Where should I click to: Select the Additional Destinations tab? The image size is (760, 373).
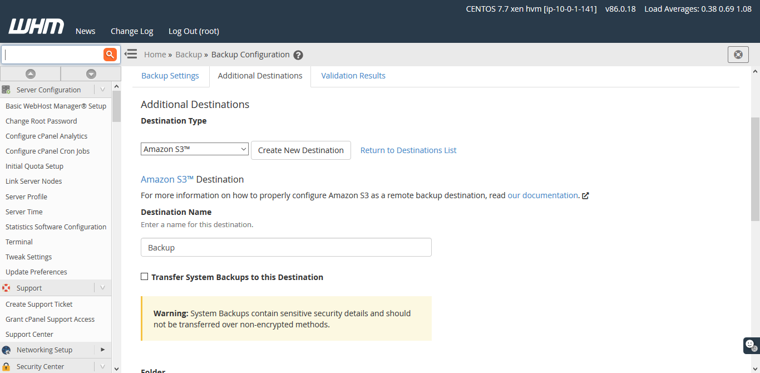click(x=260, y=76)
